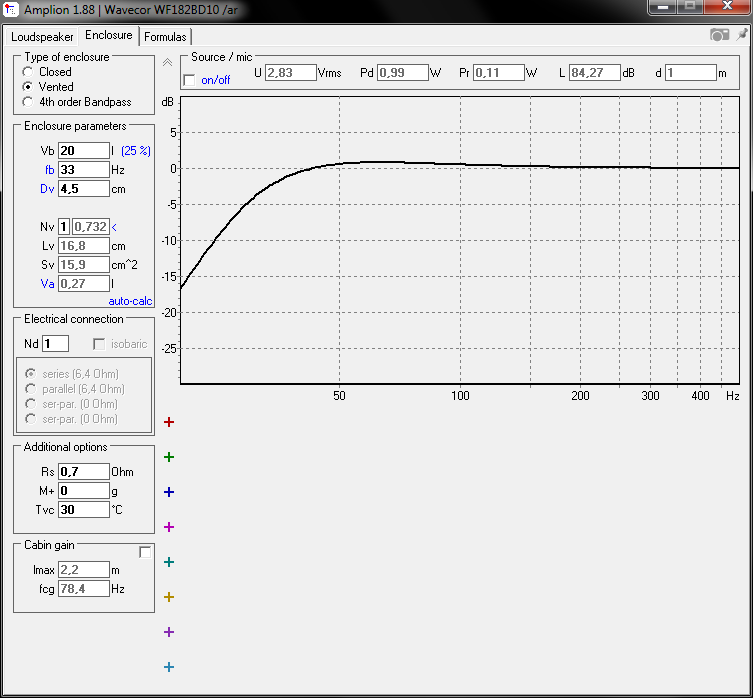Click the M+ added mass field

pyautogui.click(x=84, y=490)
